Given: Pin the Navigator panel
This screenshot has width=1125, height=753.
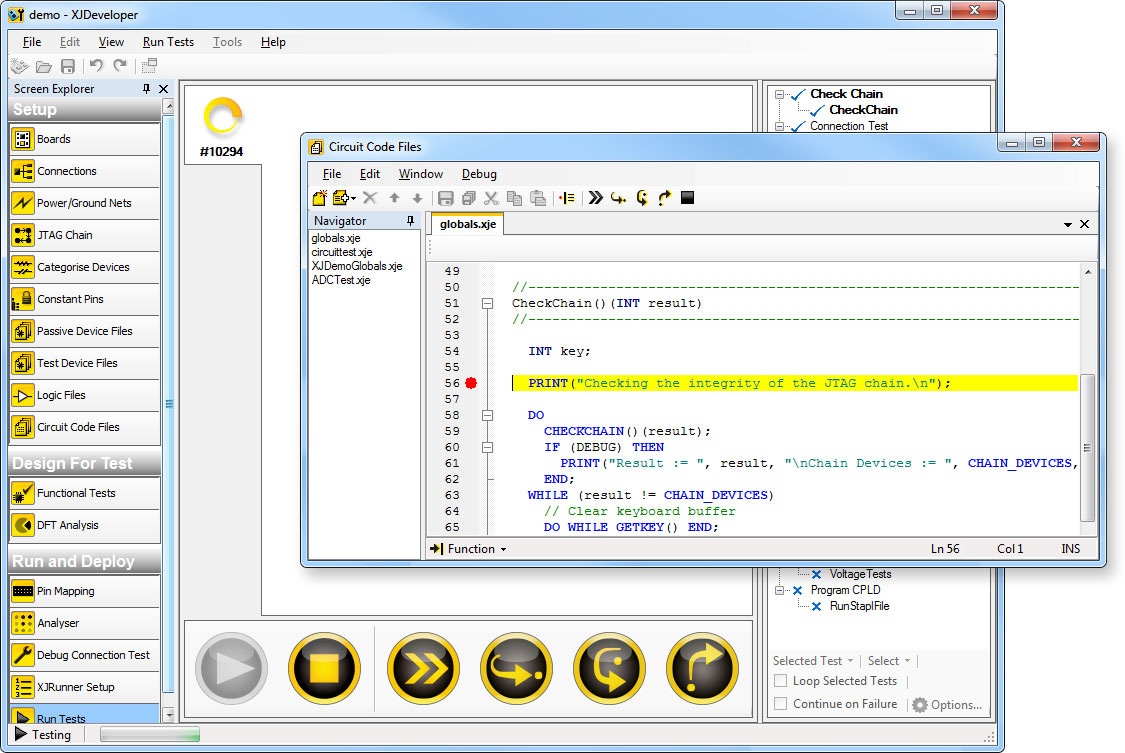Looking at the screenshot, I should coord(410,221).
